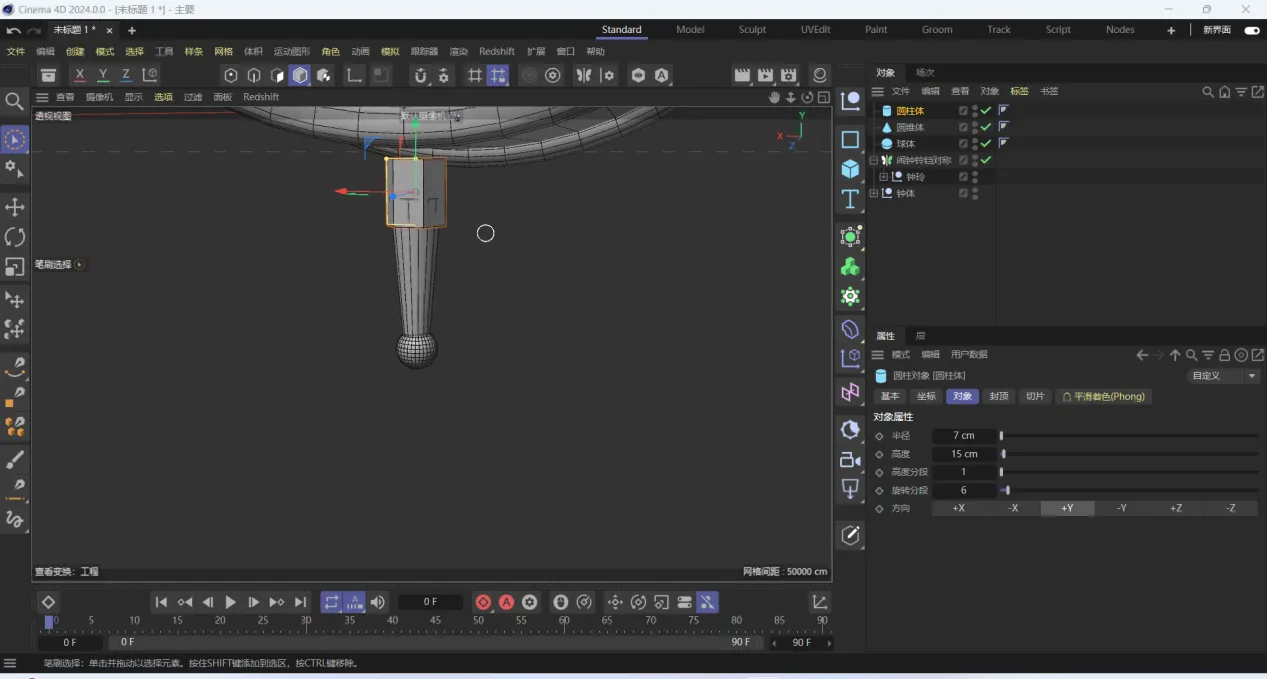The height and width of the screenshot is (679, 1267).
Task: Click the Scale tool icon
Action: (15, 267)
